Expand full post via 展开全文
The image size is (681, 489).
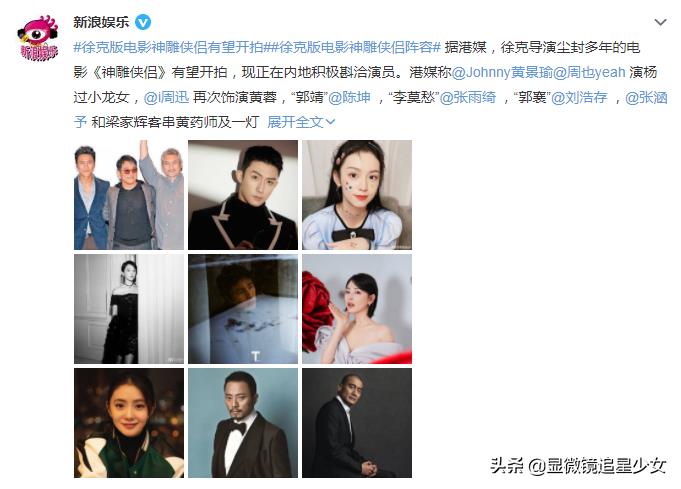[301, 122]
